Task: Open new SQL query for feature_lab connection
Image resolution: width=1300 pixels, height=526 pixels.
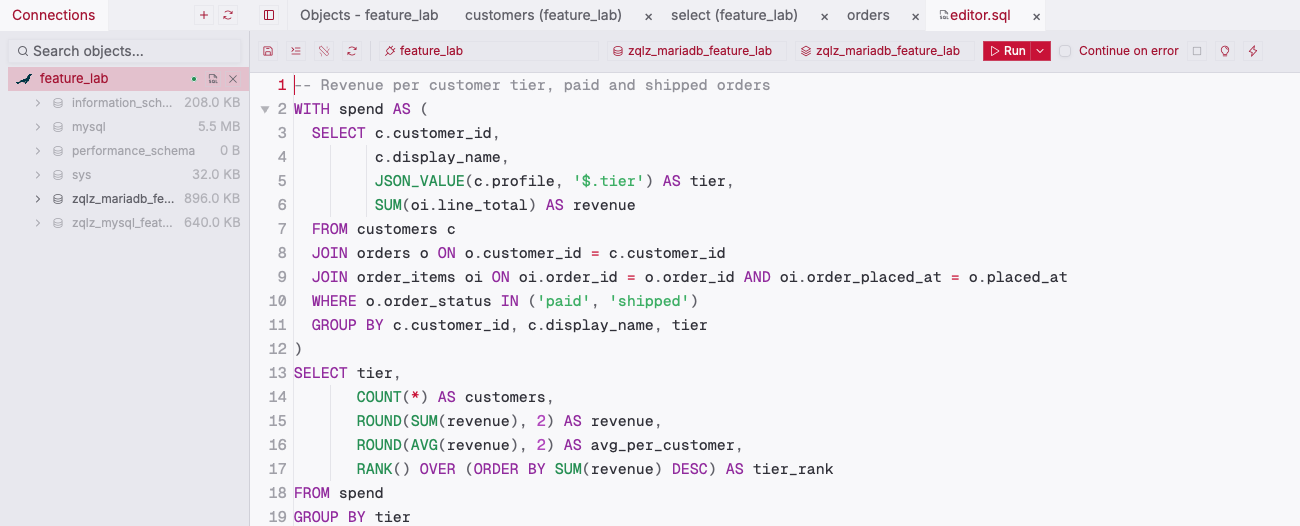Action: click(x=213, y=79)
